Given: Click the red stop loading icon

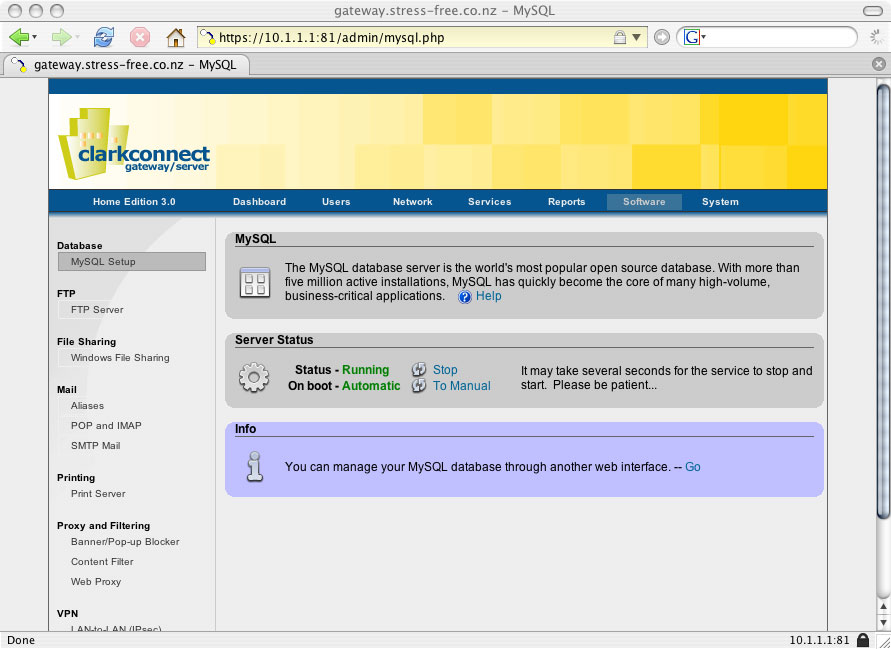Looking at the screenshot, I should point(140,38).
